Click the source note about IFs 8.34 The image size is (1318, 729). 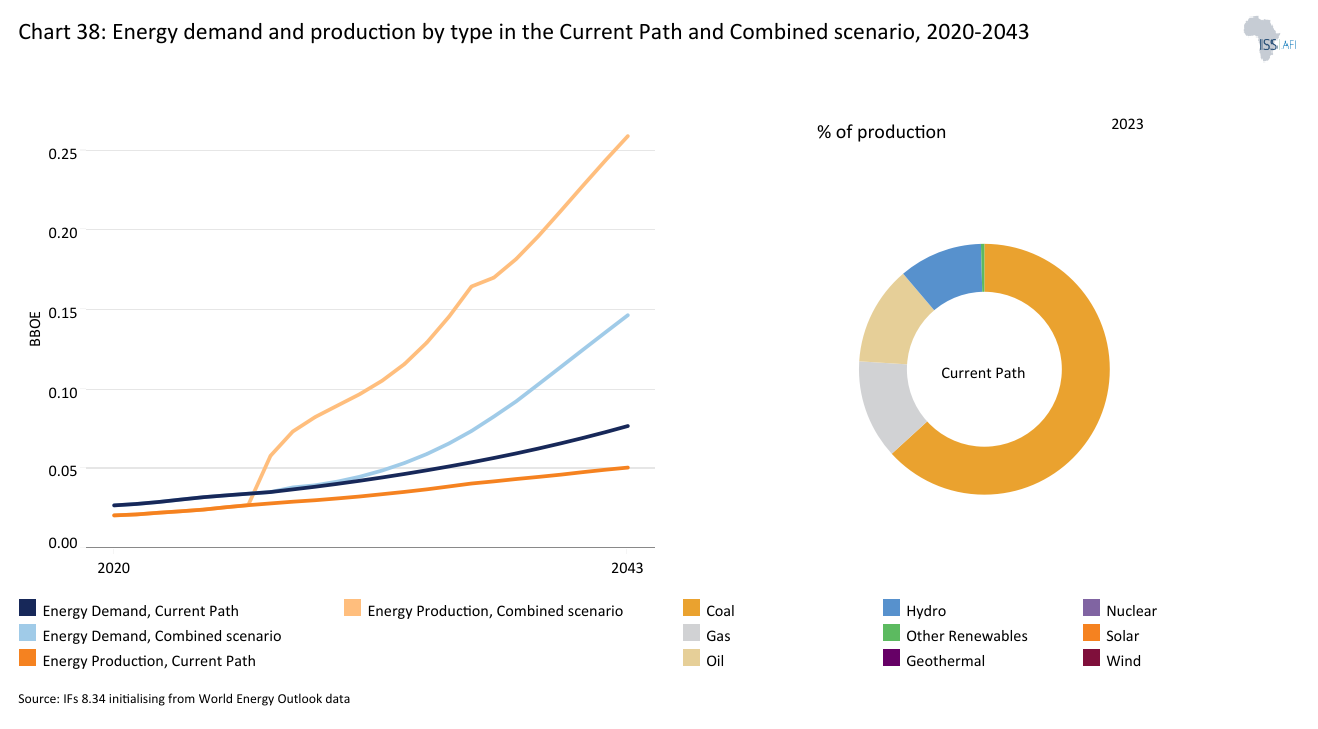pos(184,699)
